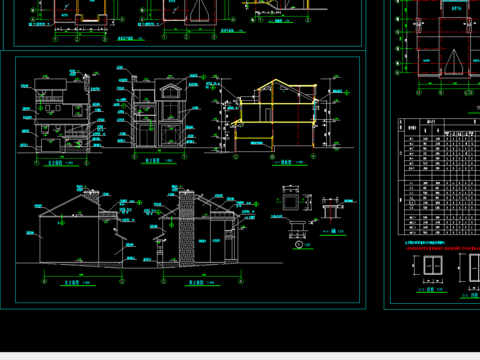This screenshot has width=480, height=360.
Task: Pick the square column plan detail
Action: [x=290, y=202]
